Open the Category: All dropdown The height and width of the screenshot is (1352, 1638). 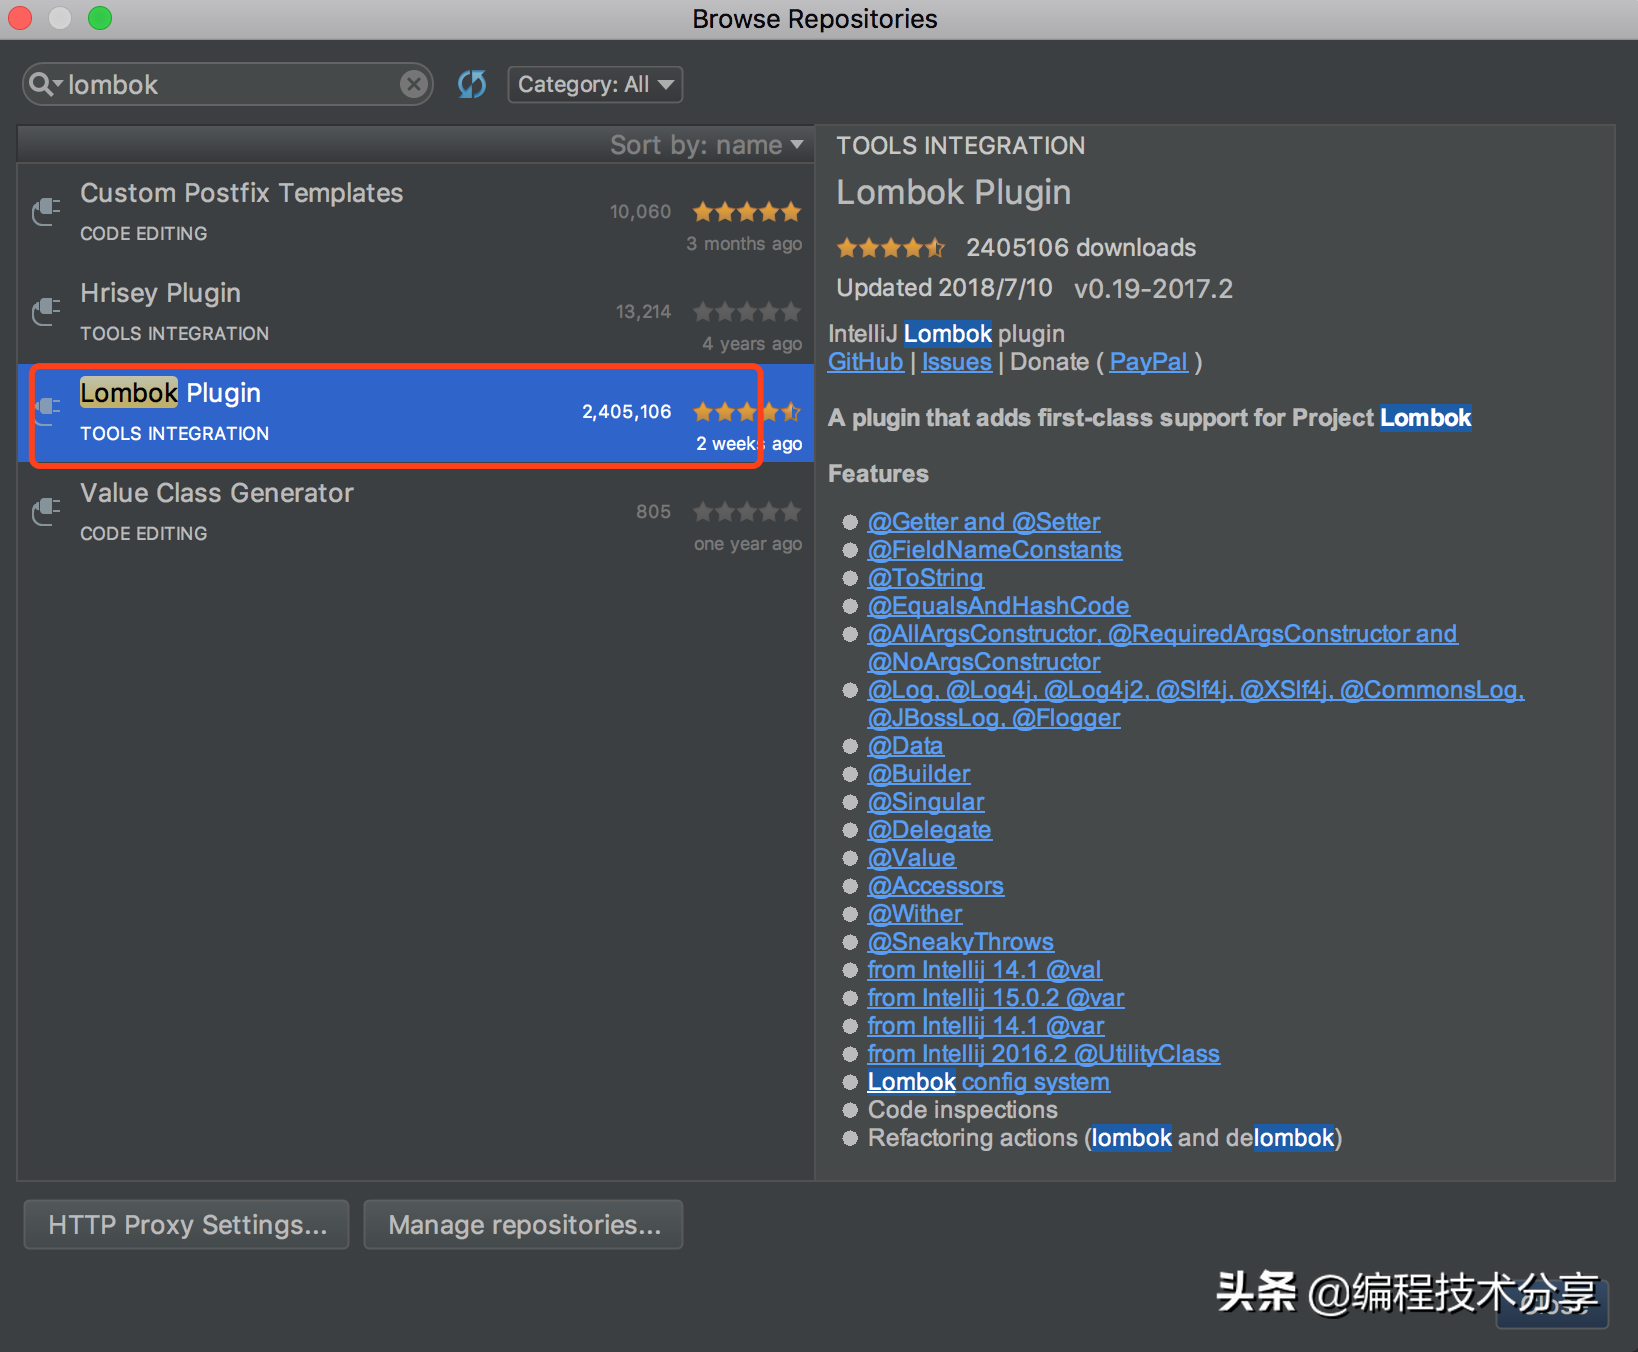(x=595, y=85)
